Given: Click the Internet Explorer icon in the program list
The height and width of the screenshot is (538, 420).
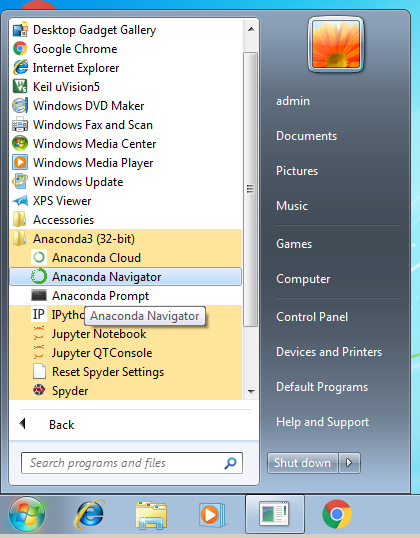Looking at the screenshot, I should [20, 67].
